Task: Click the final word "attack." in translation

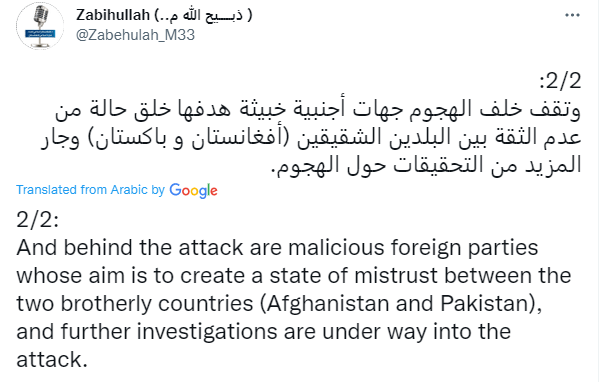Action: point(52,360)
